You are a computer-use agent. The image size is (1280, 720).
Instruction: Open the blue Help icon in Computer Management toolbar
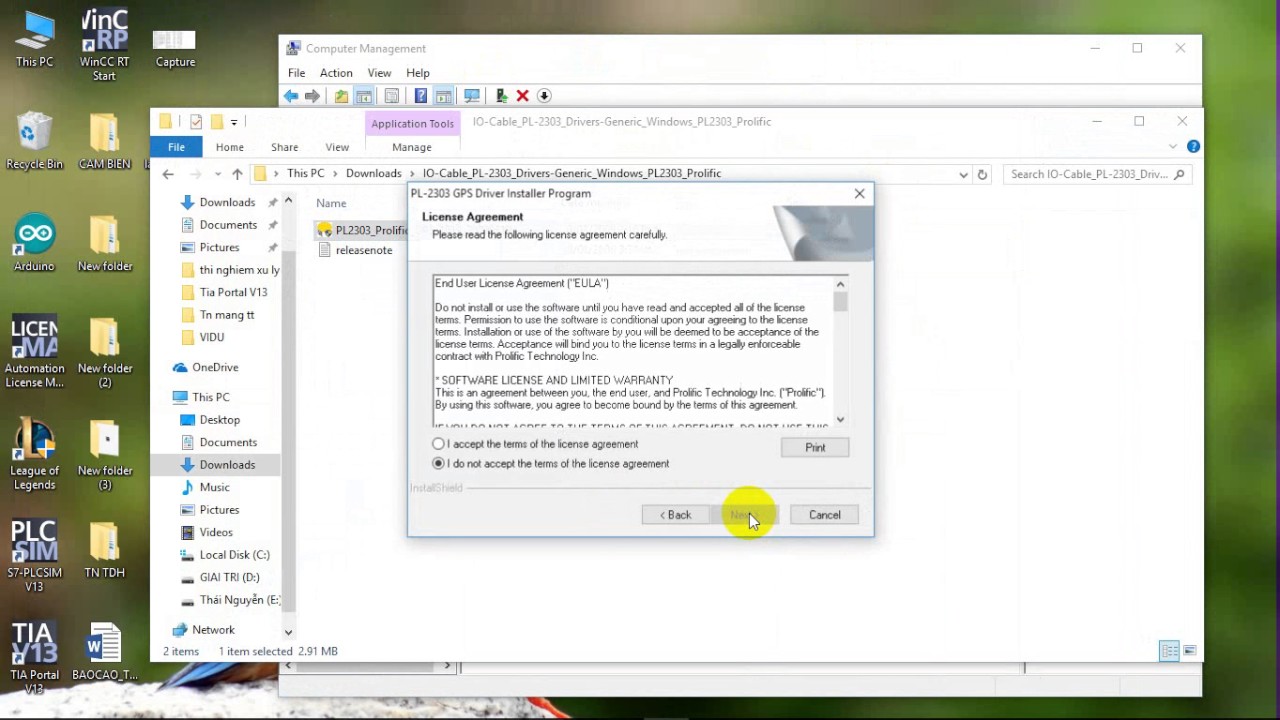(421, 96)
